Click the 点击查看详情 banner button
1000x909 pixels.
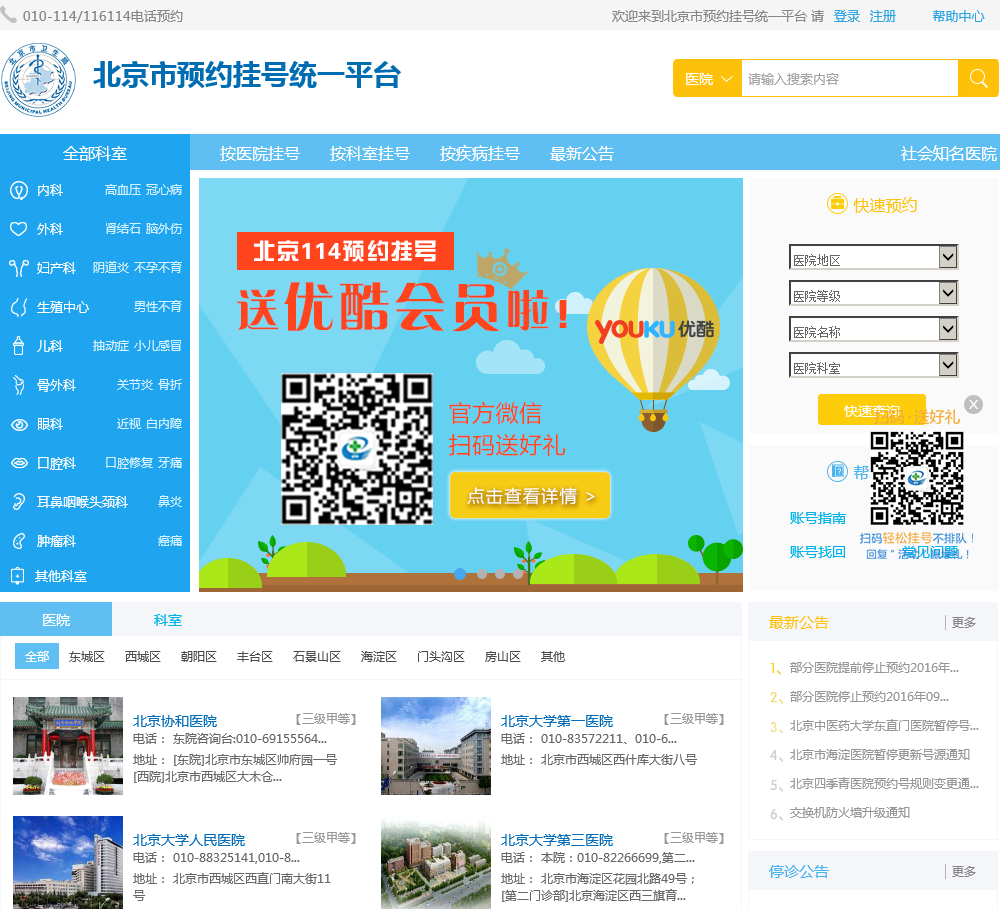pos(530,495)
